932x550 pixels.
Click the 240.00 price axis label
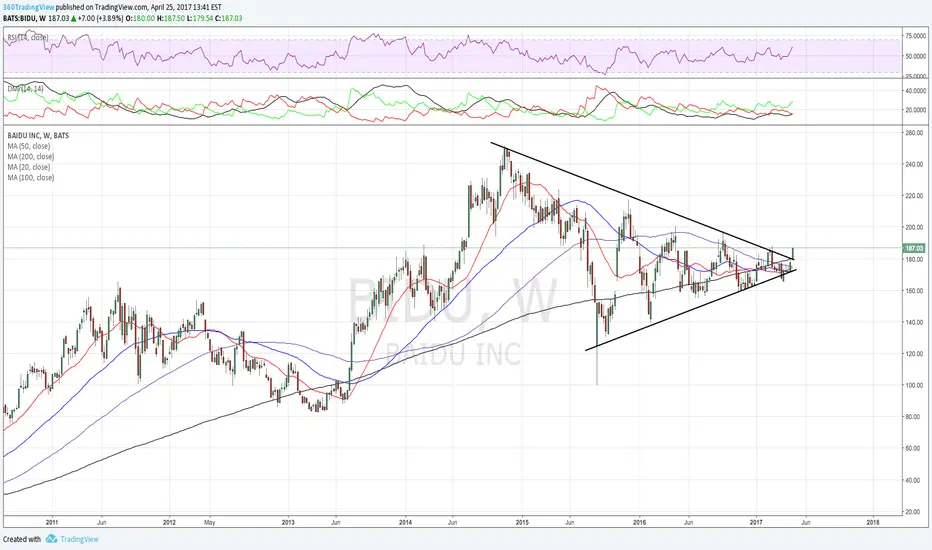(914, 165)
